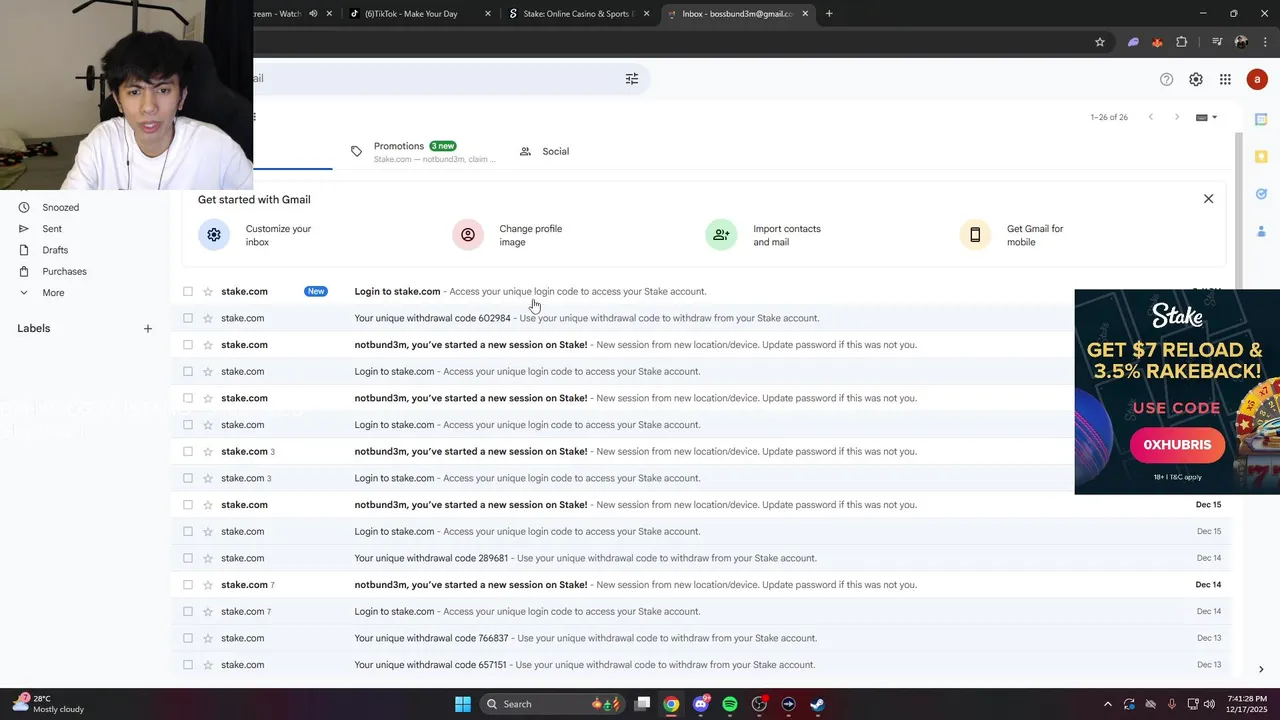The width and height of the screenshot is (1280, 720).
Task: Open Gmail support help icon
Action: point(1166,79)
